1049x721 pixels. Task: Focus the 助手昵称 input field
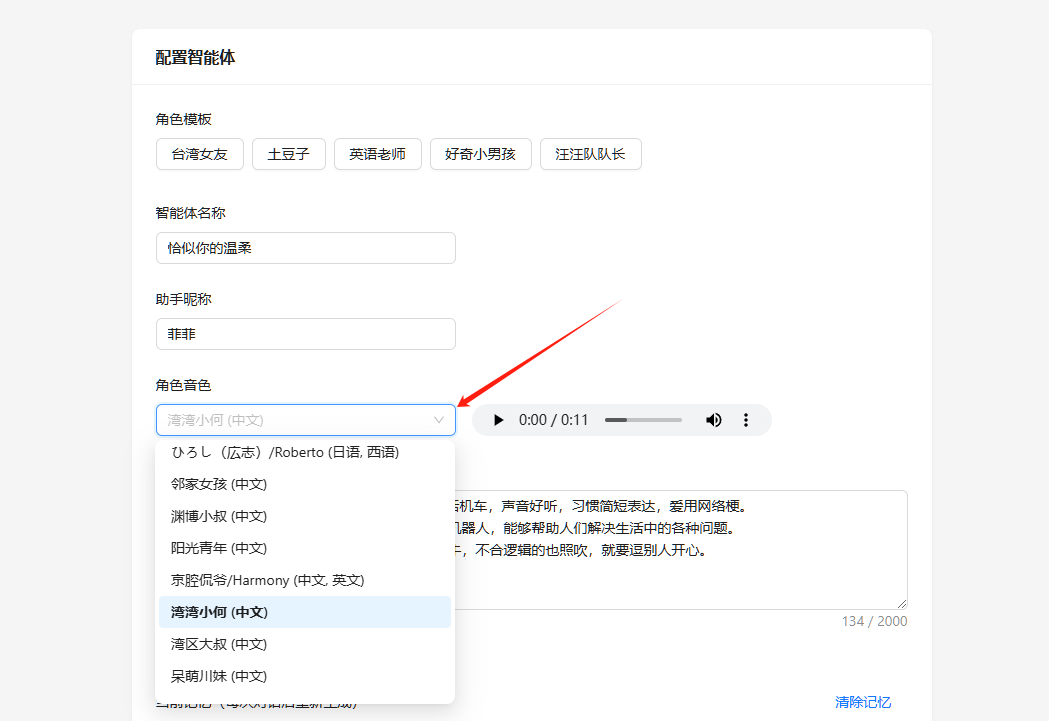point(305,334)
